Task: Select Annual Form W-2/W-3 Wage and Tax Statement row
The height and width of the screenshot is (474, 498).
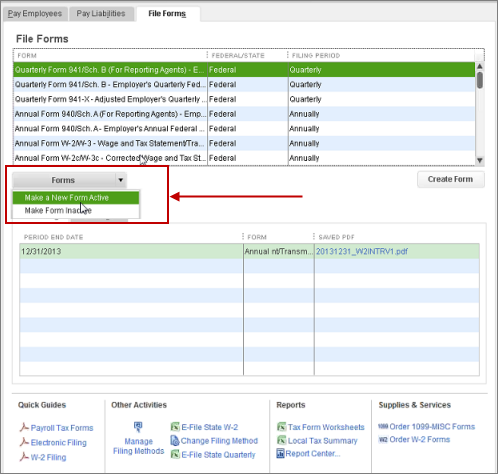Action: point(244,143)
